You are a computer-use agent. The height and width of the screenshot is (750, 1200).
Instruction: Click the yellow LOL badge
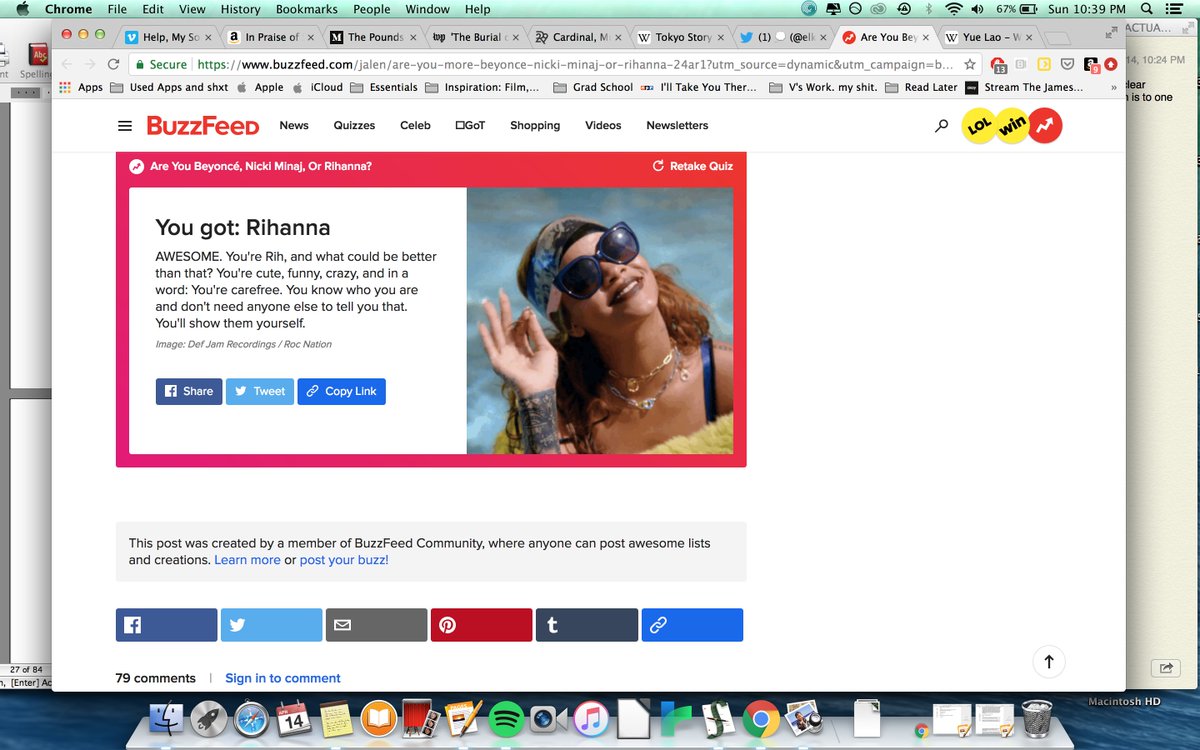click(979, 126)
